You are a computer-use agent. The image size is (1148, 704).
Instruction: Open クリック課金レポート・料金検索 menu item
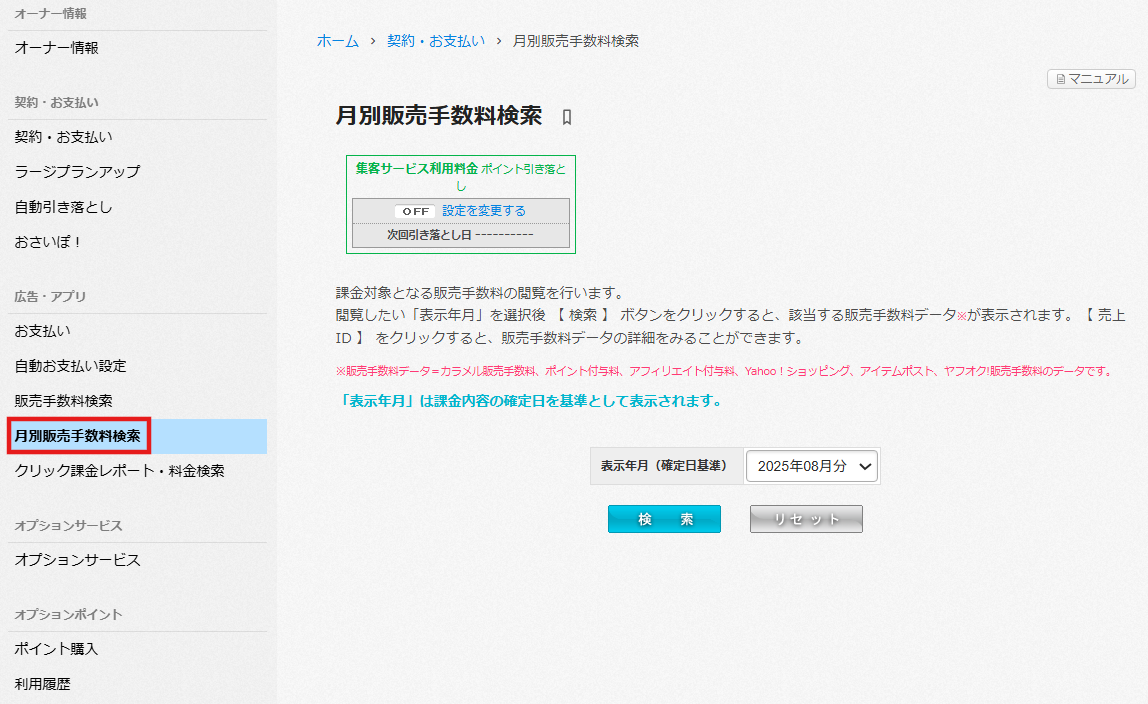119,471
